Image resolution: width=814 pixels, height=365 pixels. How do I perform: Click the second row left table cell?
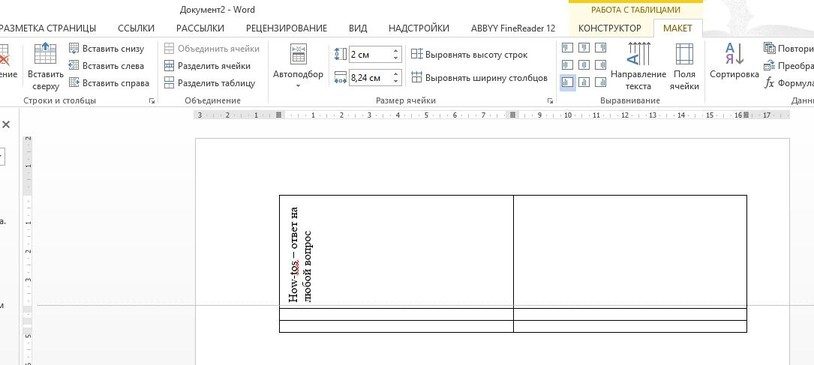396,314
